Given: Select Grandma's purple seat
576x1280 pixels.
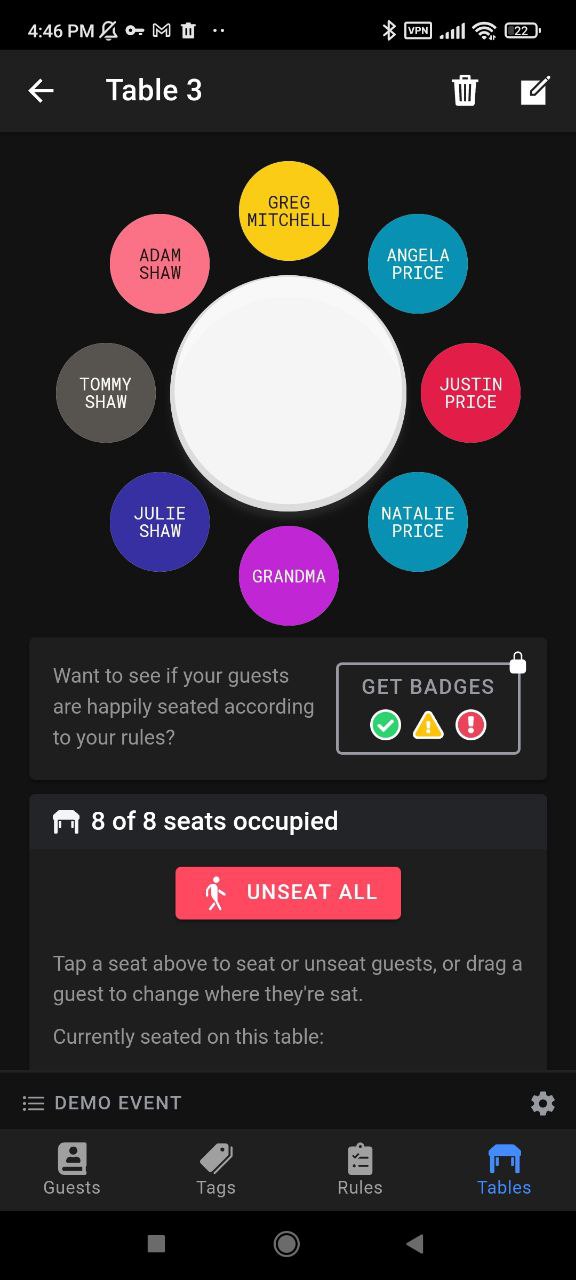Looking at the screenshot, I should coord(289,576).
